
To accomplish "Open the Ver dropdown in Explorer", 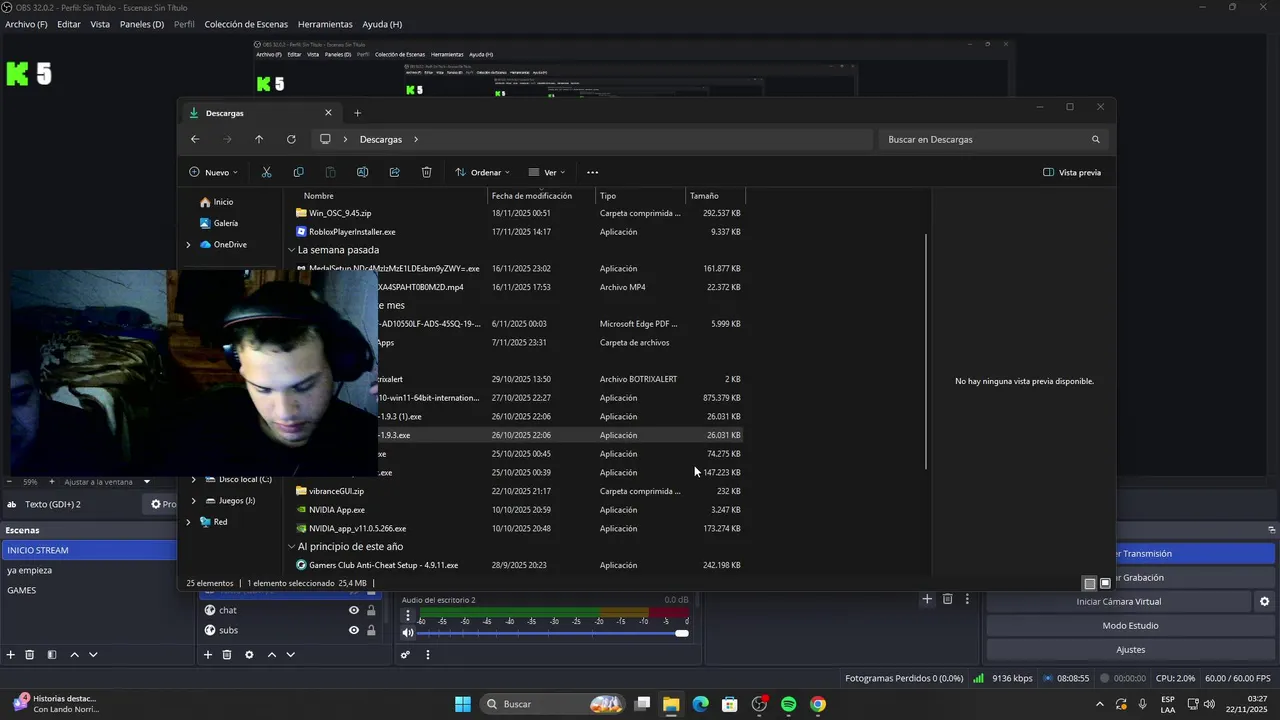I will point(547,172).
